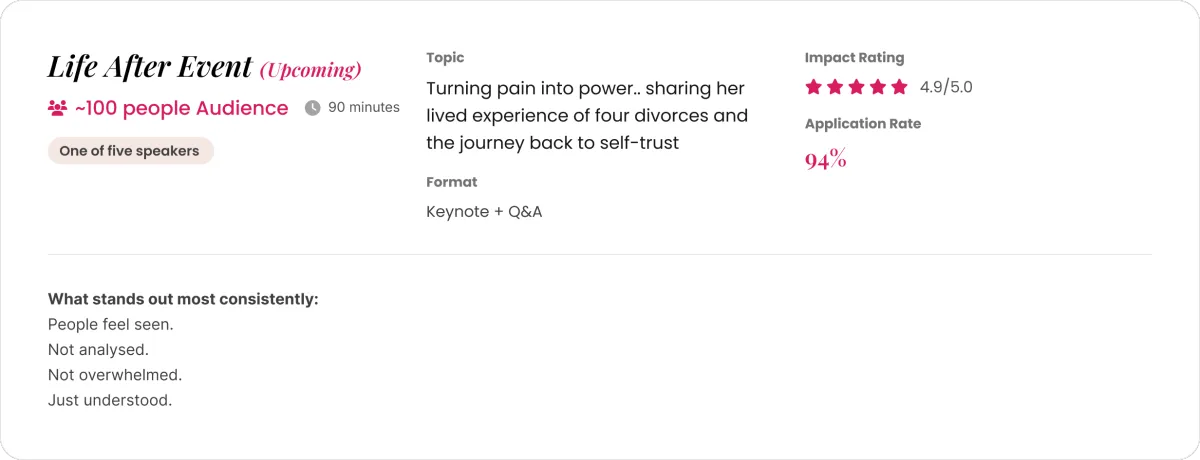
Task: Click the second rating star
Action: tap(835, 87)
